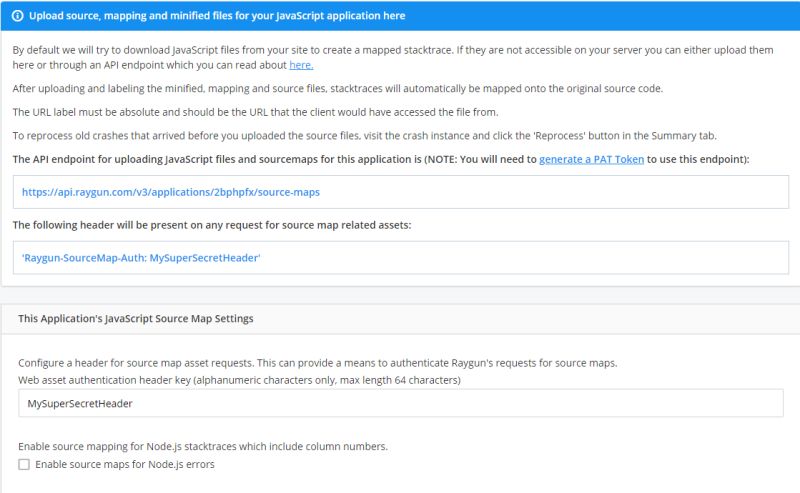
Task: Click the info icon in the blue banner
Action: tap(17, 16)
